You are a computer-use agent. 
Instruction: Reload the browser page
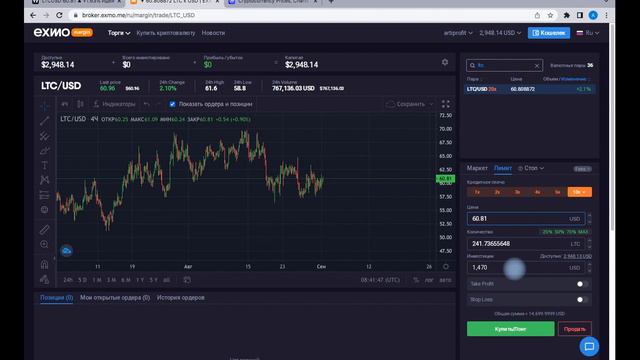coord(59,15)
